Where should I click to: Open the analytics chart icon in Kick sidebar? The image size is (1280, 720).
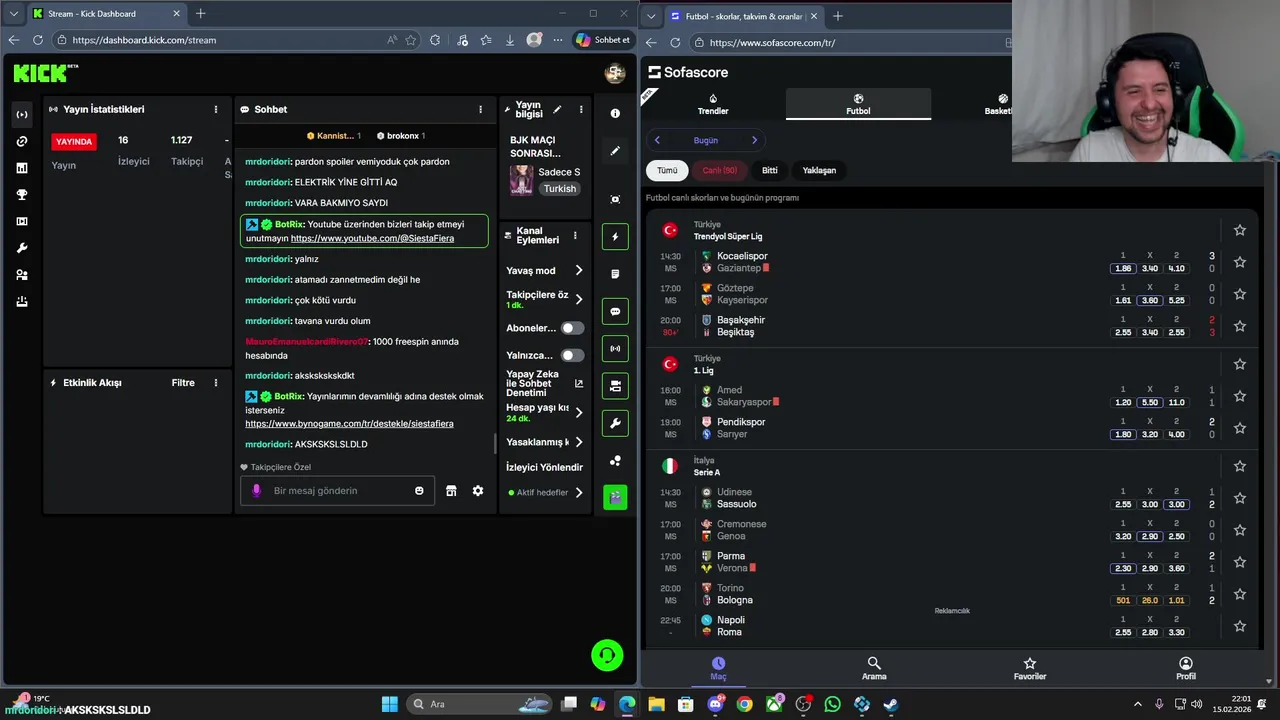click(22, 168)
